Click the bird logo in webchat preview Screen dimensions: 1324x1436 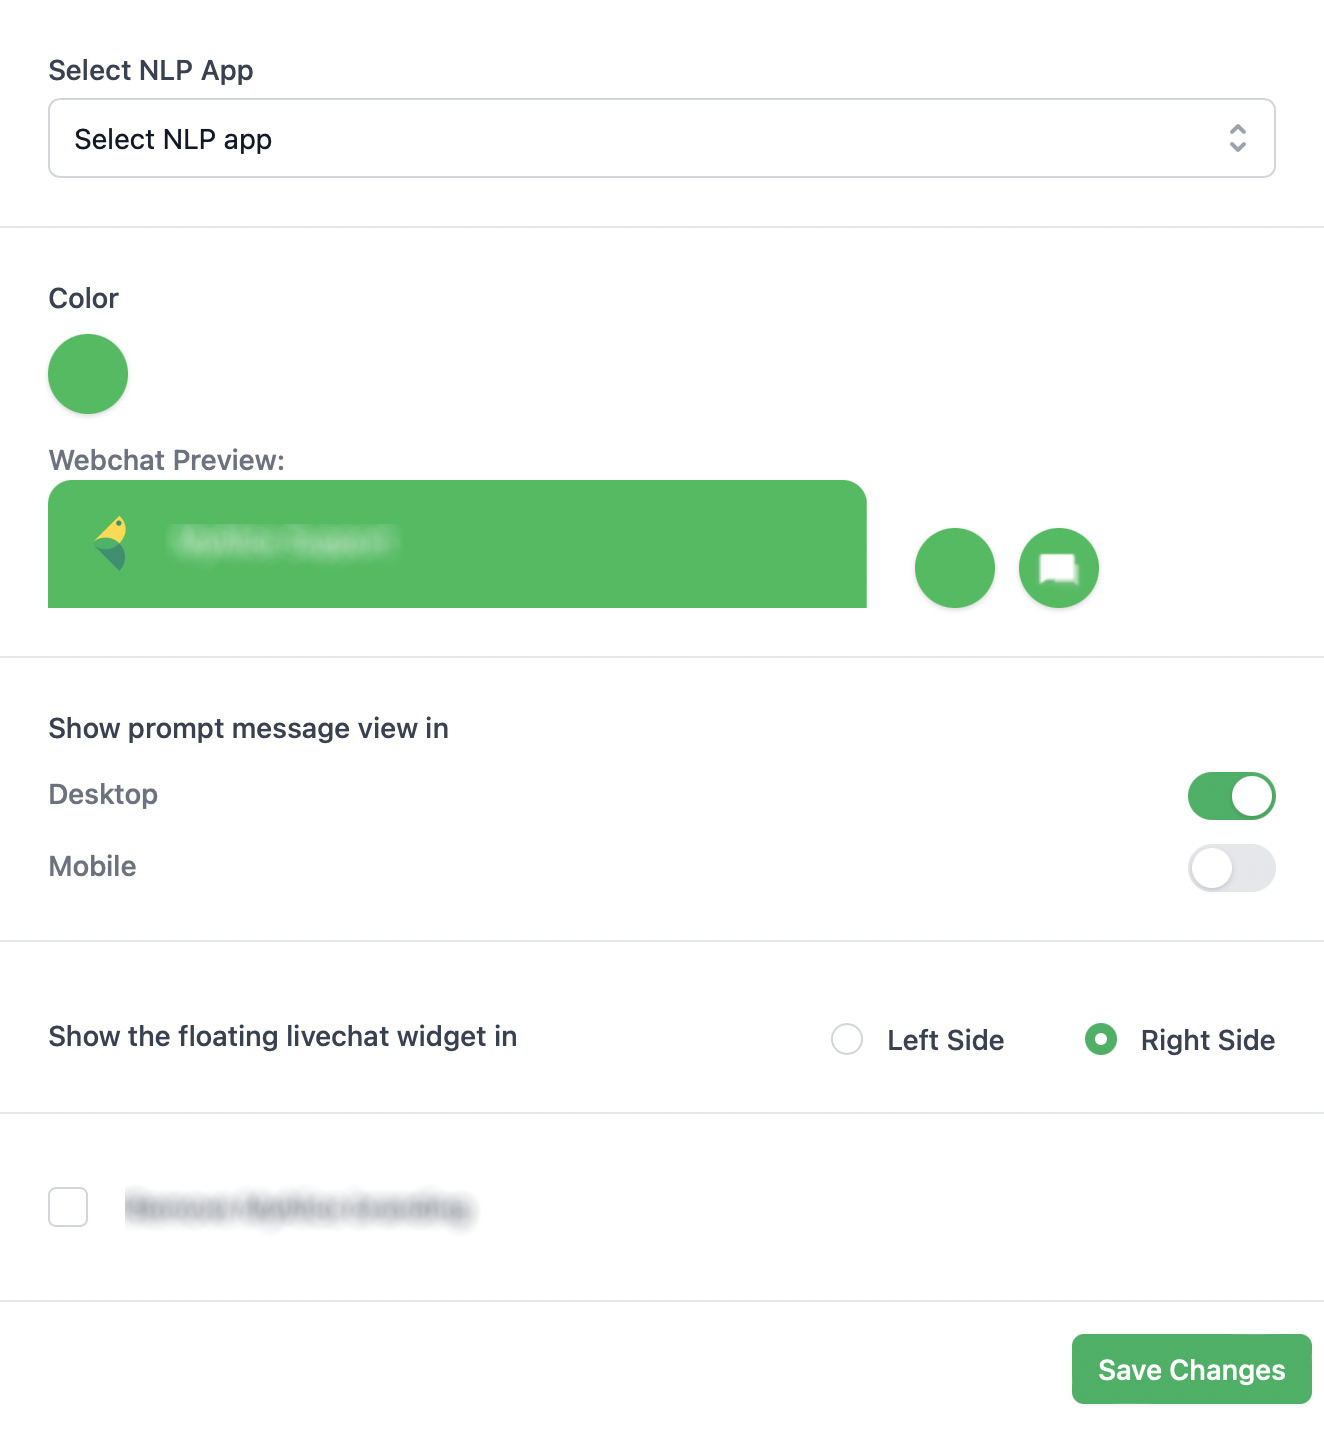coord(112,543)
